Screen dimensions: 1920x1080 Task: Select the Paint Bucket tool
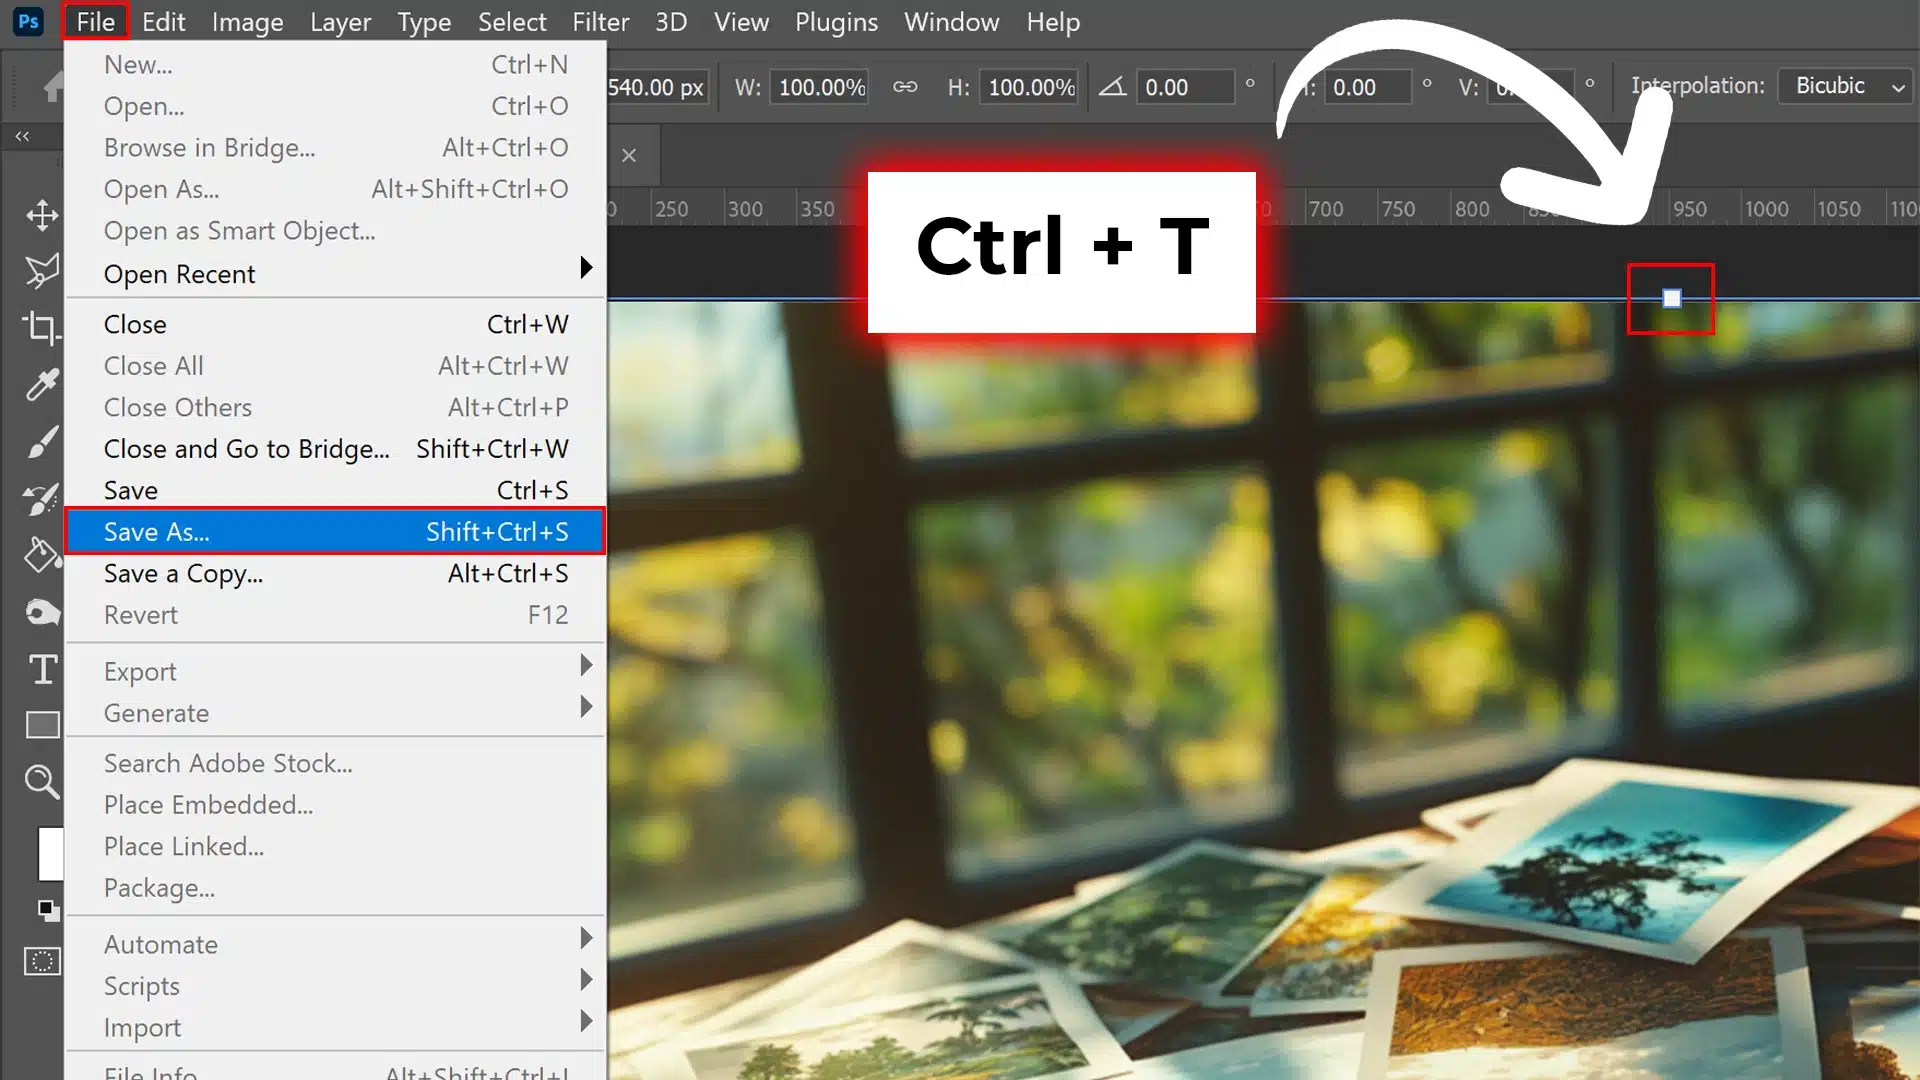(42, 554)
